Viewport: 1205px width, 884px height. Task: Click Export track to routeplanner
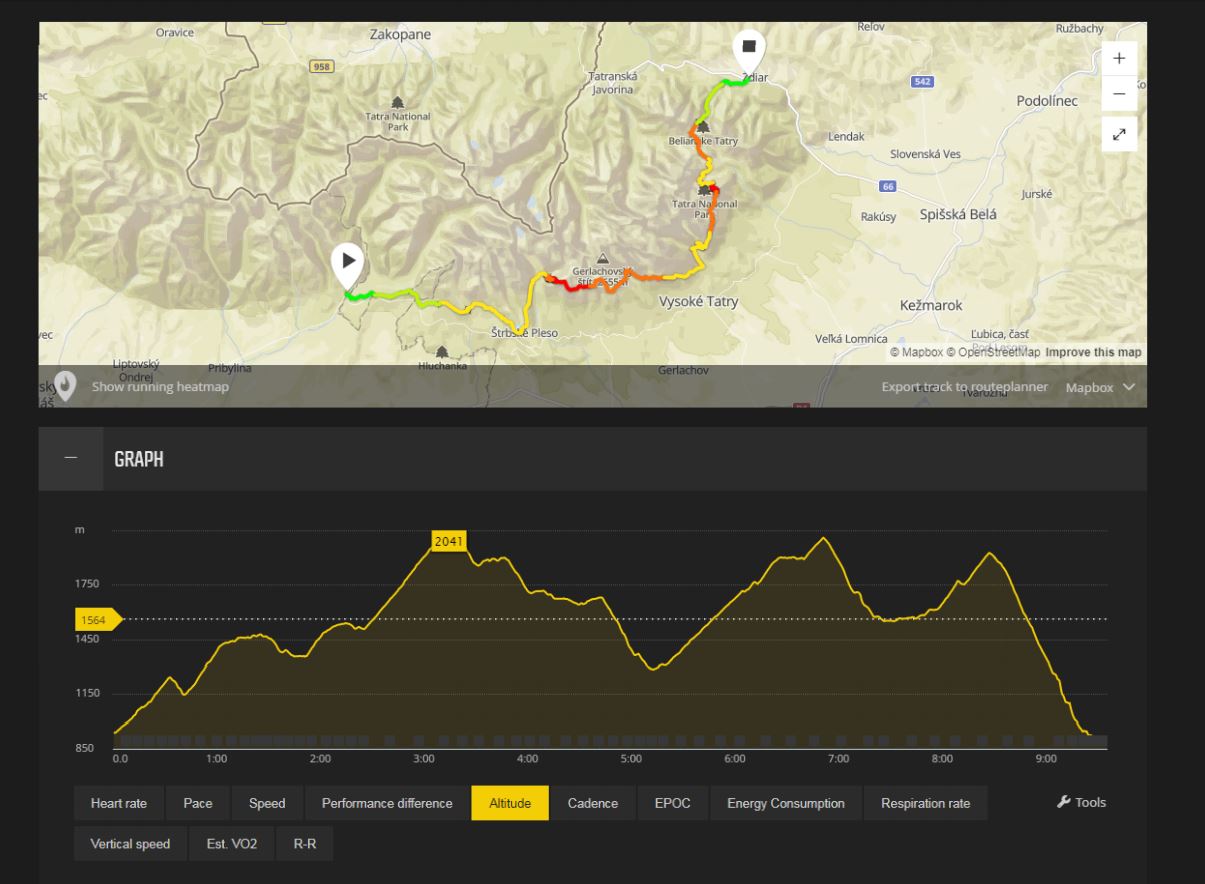click(964, 387)
